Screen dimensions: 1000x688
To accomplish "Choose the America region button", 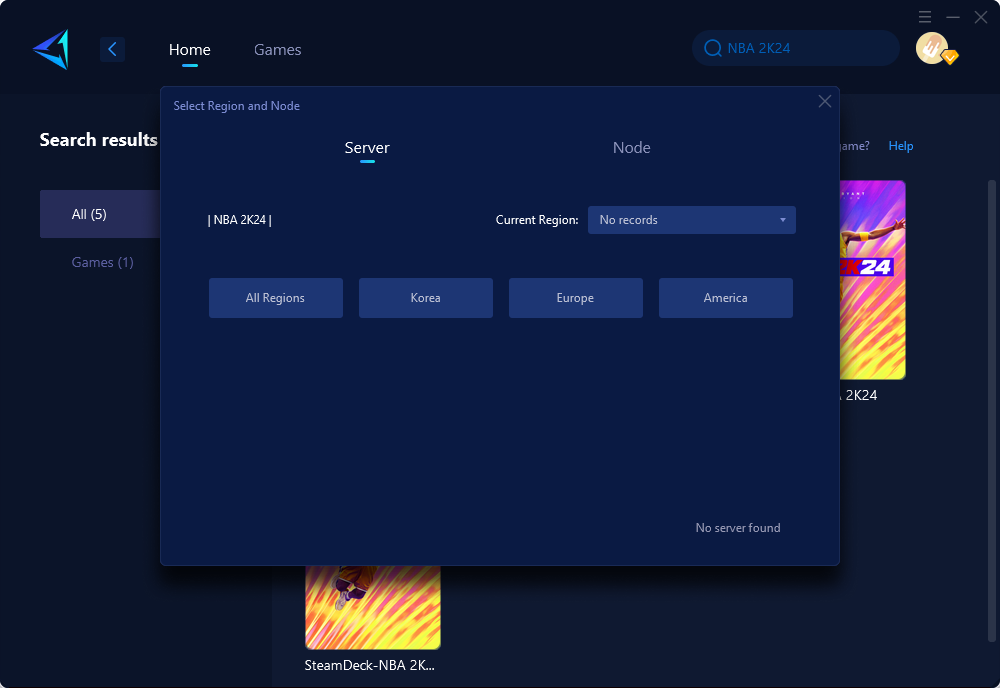I will pyautogui.click(x=725, y=298).
